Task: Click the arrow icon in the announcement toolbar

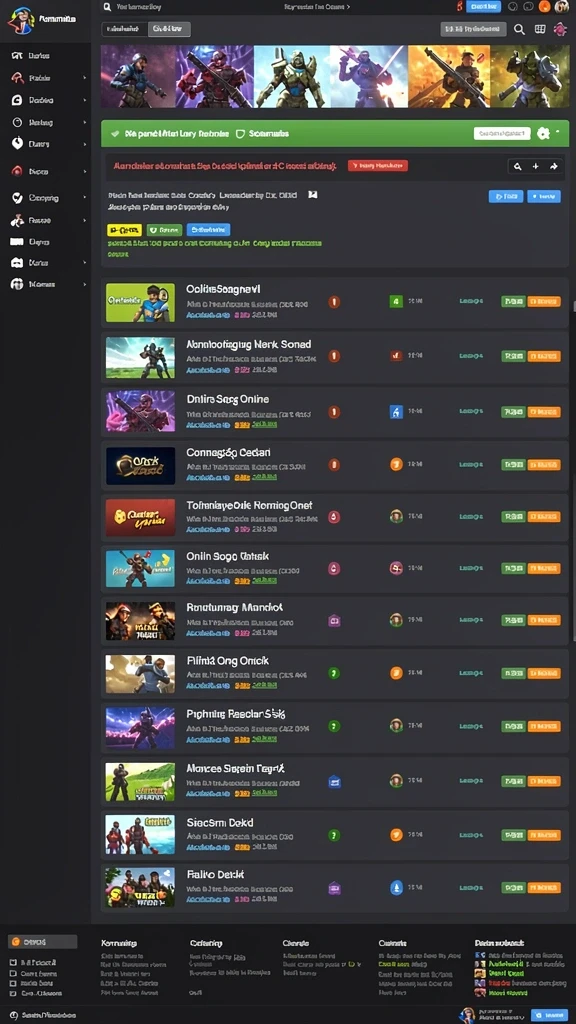Action: click(554, 167)
